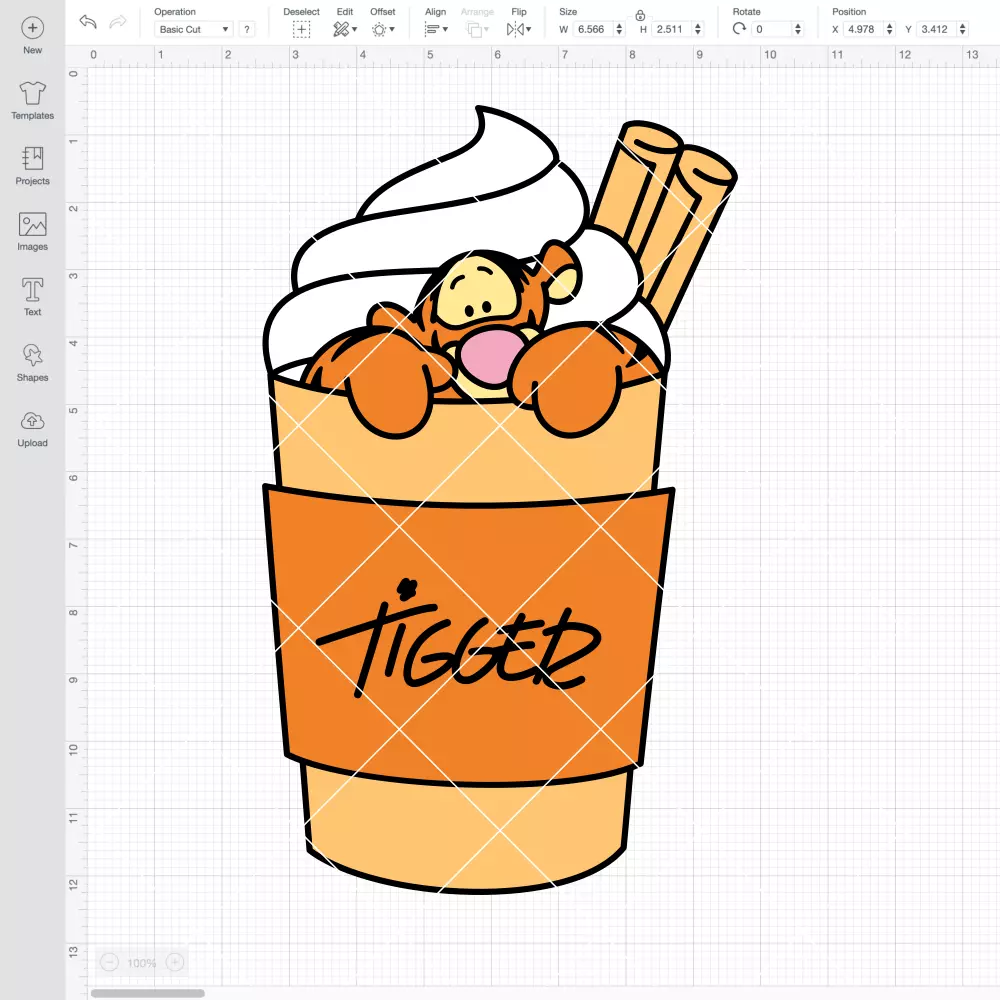1000x1000 pixels.
Task: Click the Rotate angle field
Action: (x=771, y=29)
